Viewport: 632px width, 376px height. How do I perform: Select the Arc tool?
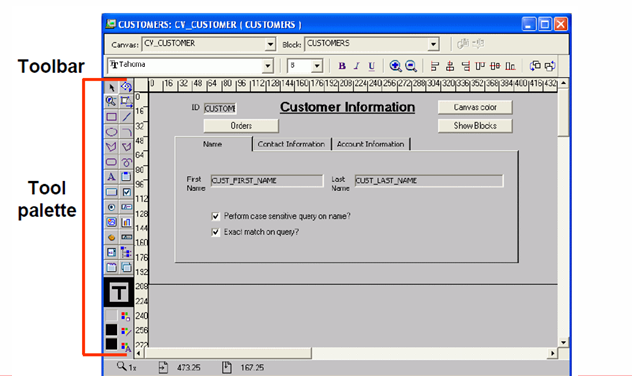126,132
